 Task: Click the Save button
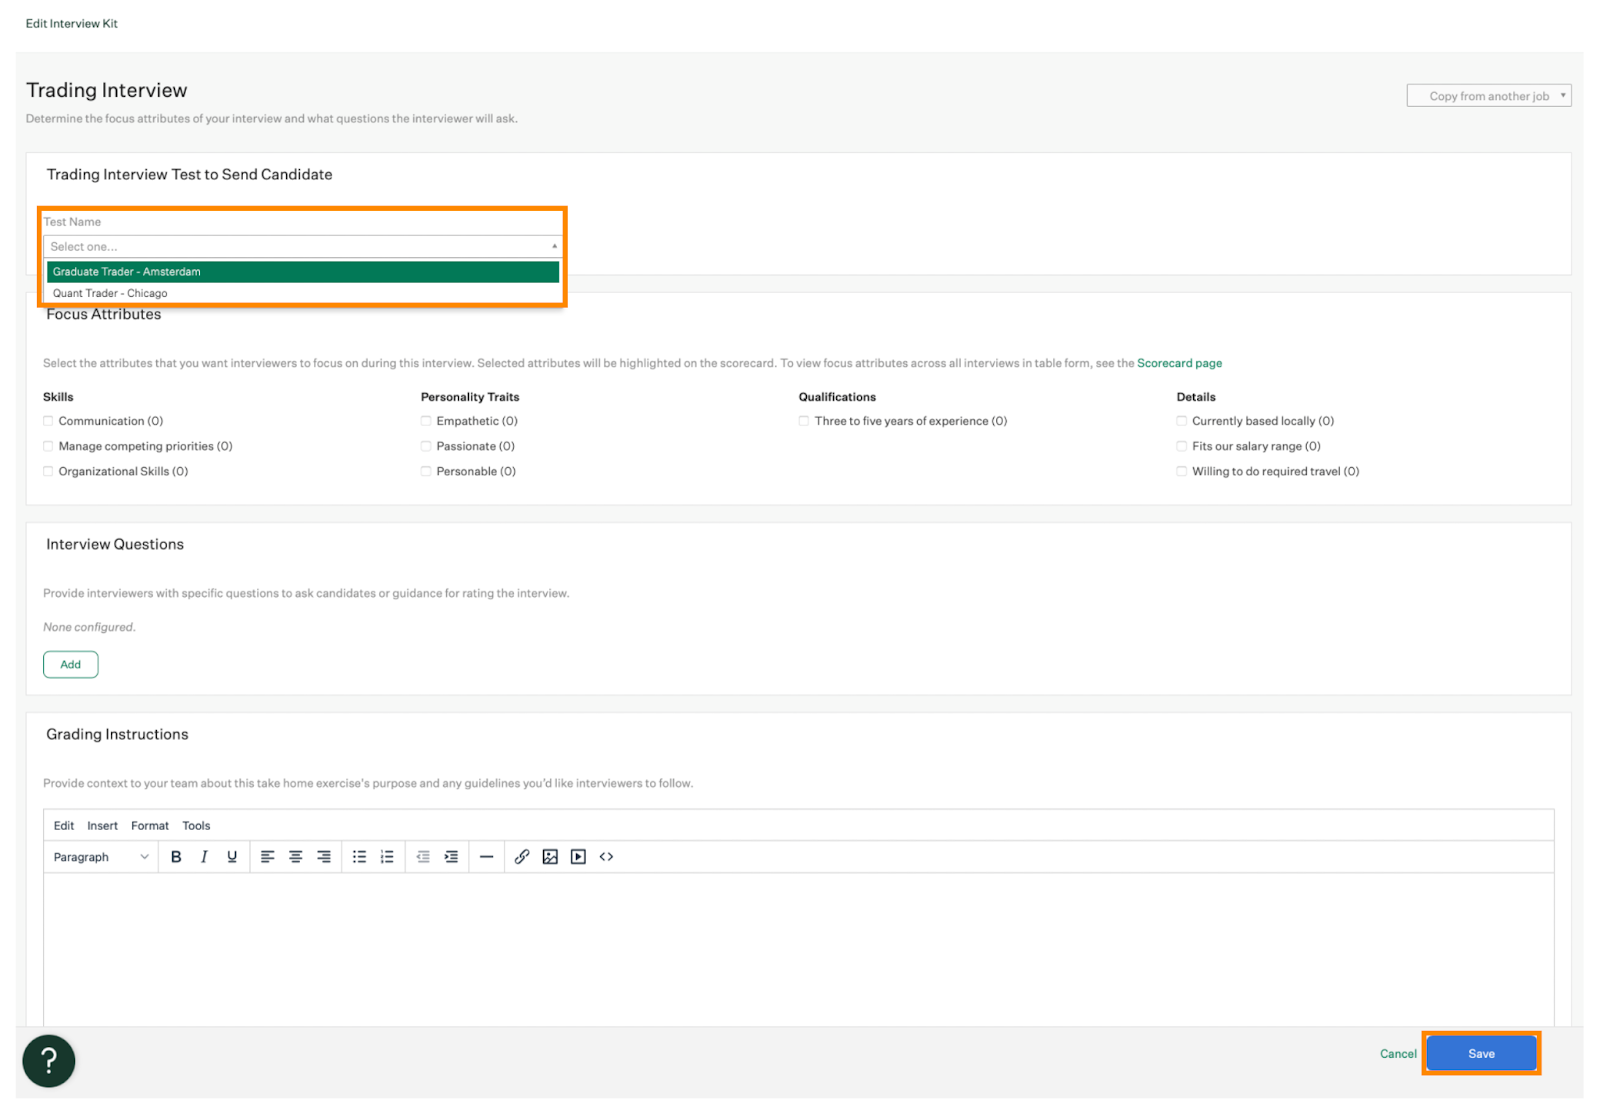pos(1481,1054)
